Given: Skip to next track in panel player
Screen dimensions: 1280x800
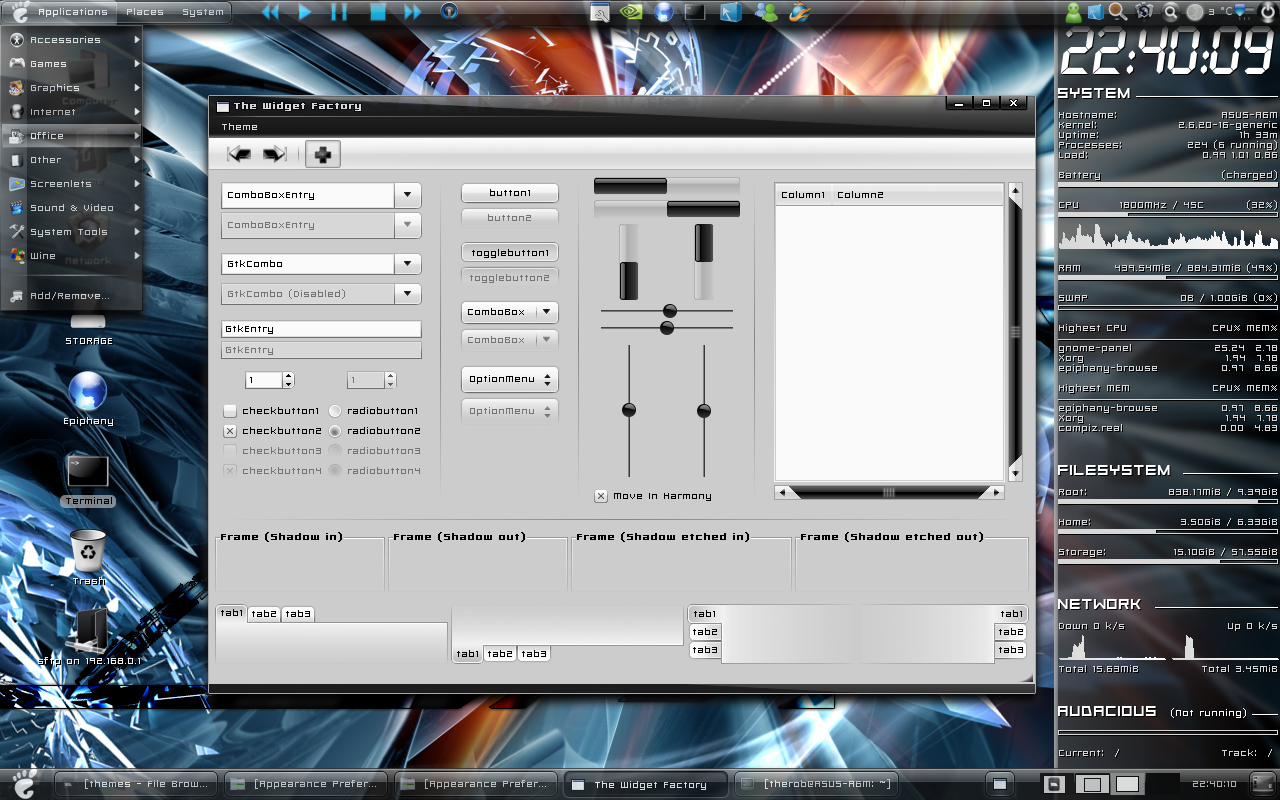Looking at the screenshot, I should pos(412,12).
